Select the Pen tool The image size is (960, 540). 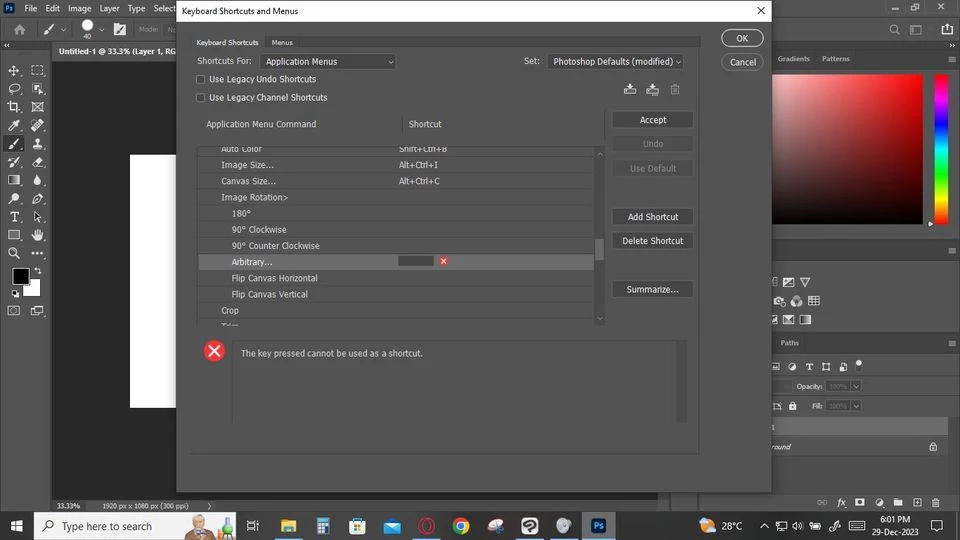point(37,198)
